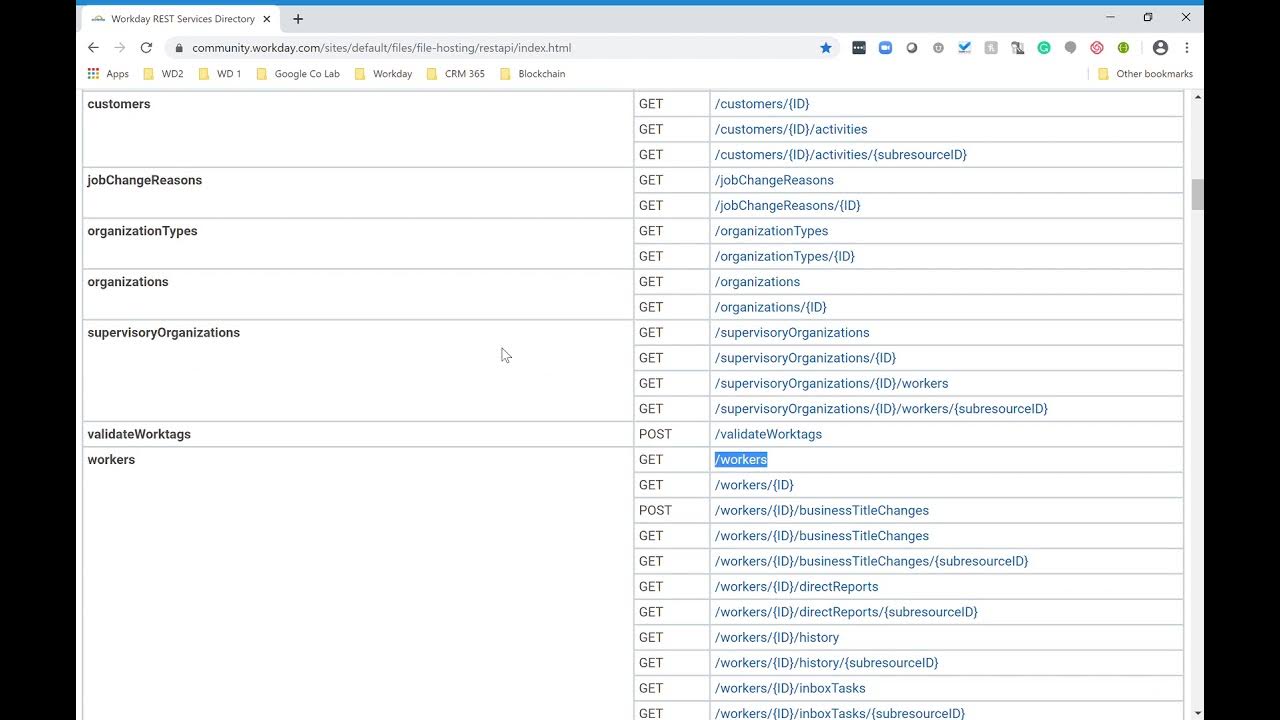Screen dimensions: 1280x720
Task: Click the scrollbar up arrow
Action: click(x=1197, y=97)
